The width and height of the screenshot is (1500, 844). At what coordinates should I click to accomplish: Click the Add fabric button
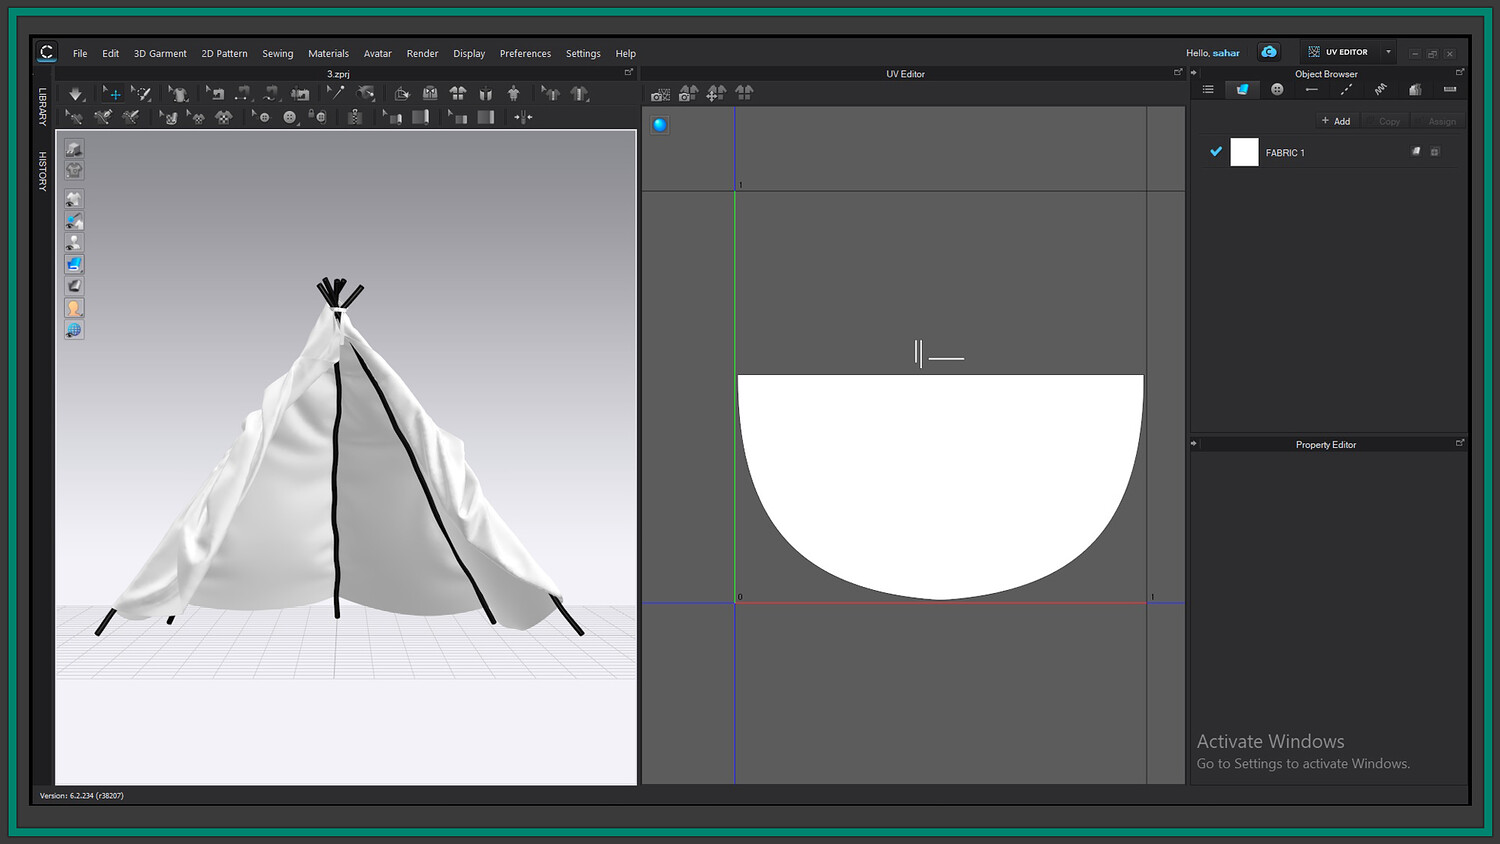1336,121
